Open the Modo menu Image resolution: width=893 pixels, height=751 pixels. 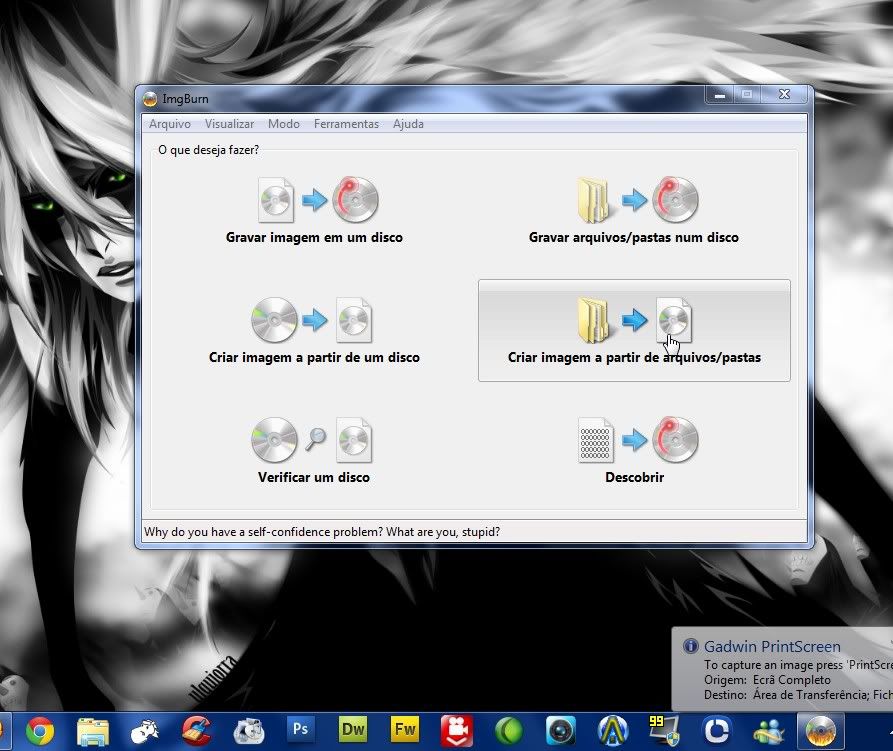(x=283, y=124)
